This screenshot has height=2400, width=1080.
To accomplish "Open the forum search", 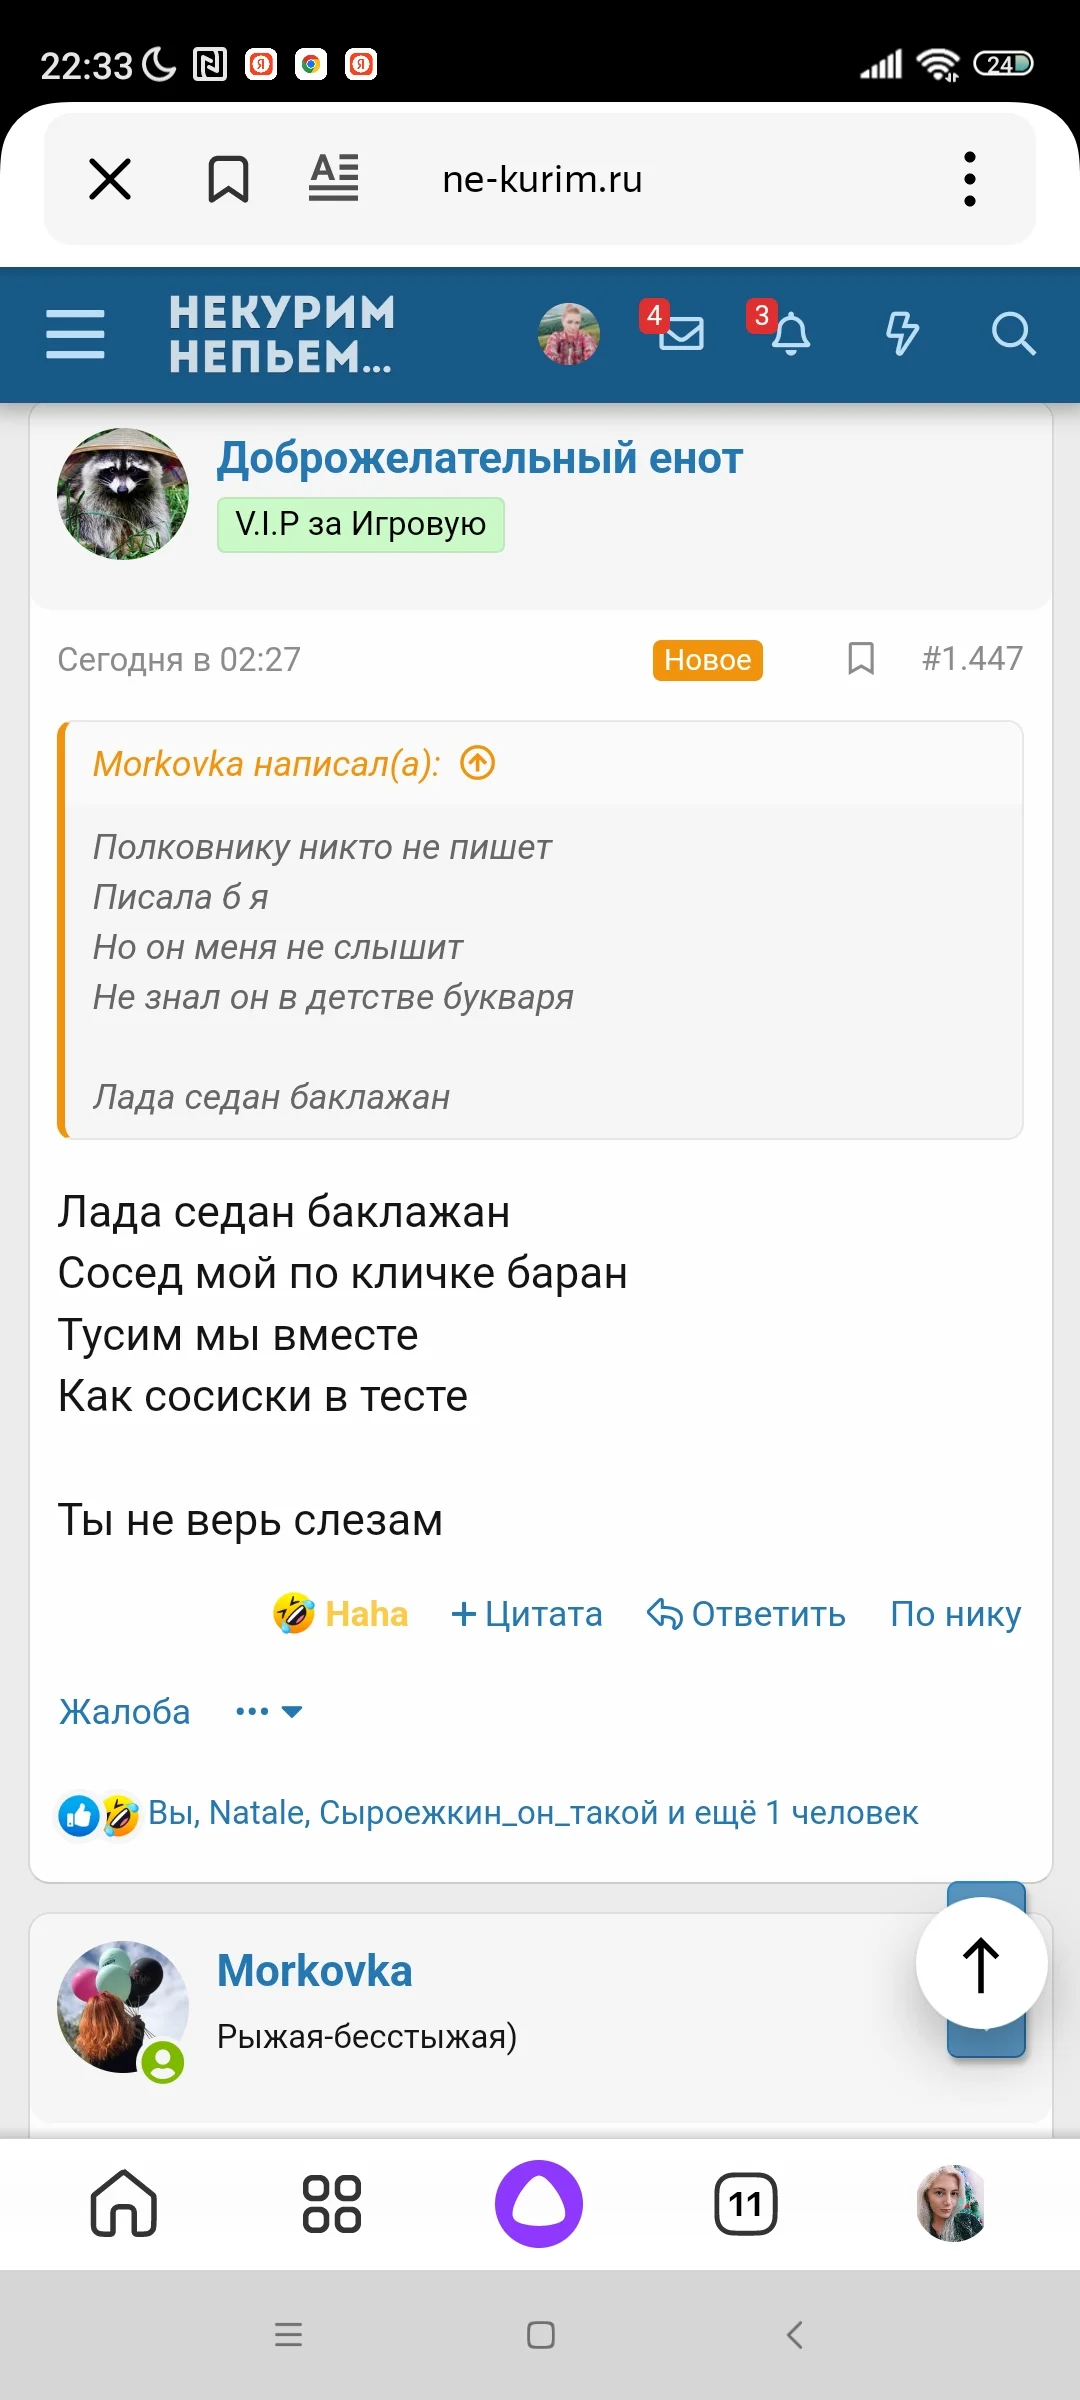I will click(1014, 335).
